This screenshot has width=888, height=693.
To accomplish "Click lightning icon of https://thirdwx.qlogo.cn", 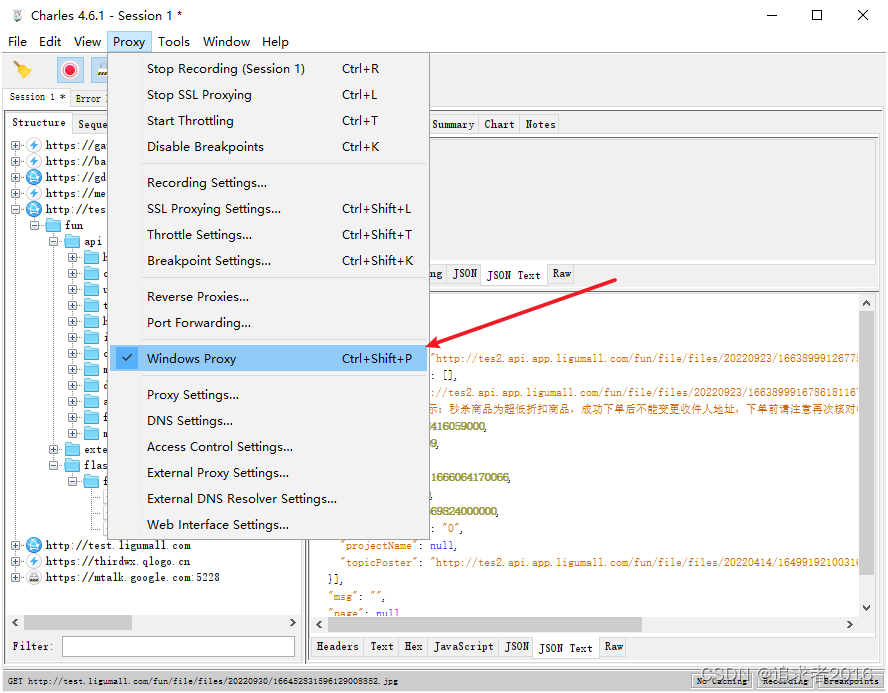I will pos(34,561).
